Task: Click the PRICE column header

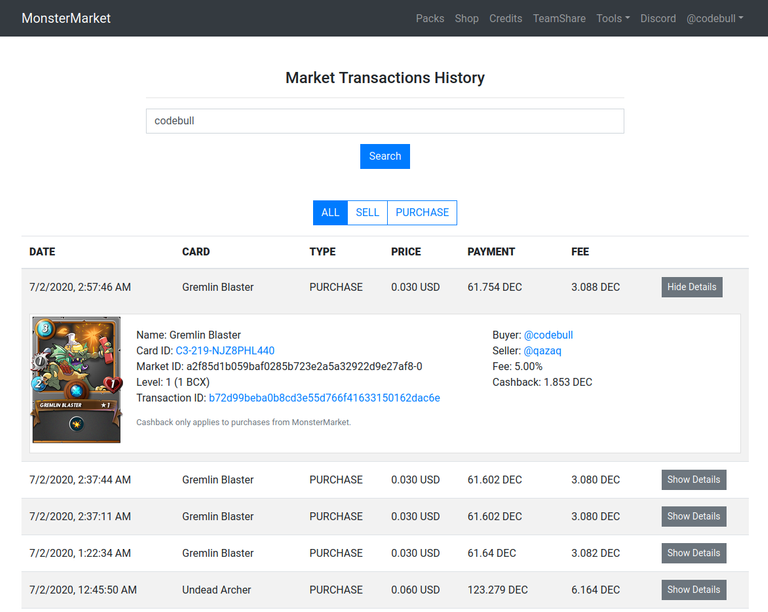Action: coord(406,252)
